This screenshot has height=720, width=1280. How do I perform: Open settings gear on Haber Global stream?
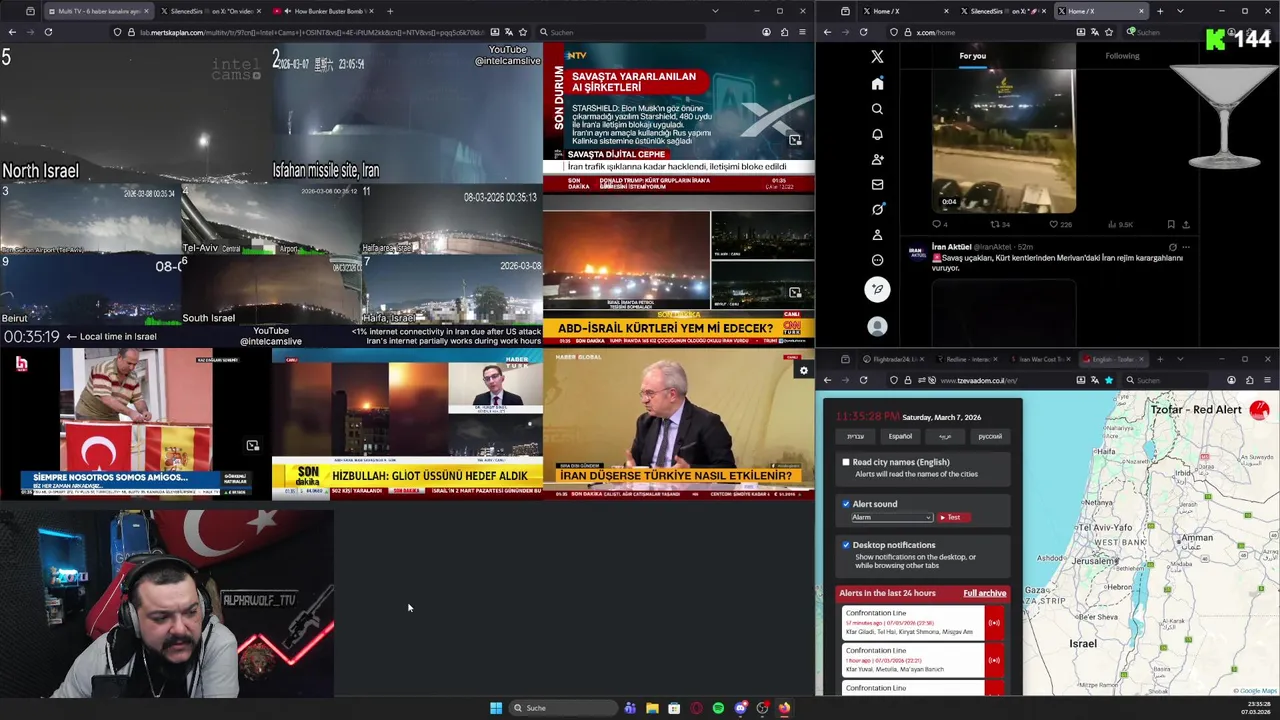tap(803, 371)
